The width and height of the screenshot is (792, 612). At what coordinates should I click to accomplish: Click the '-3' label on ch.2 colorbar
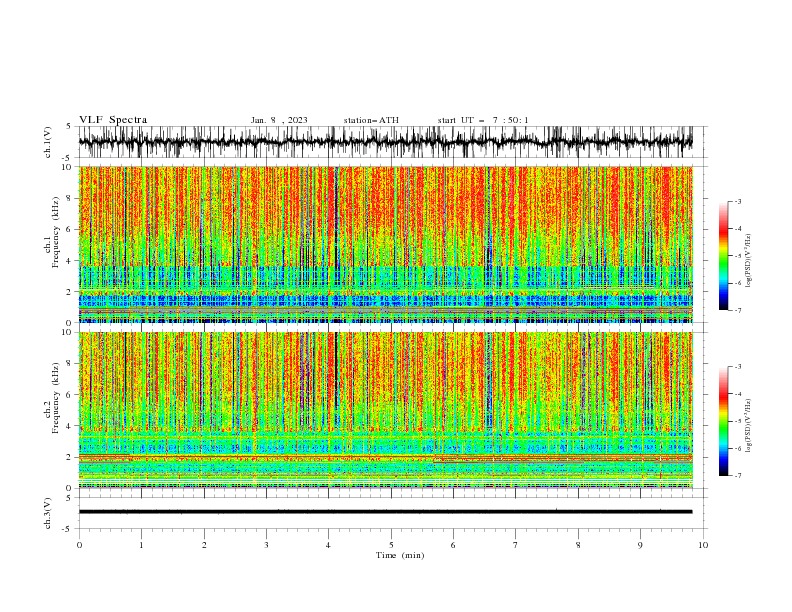click(738, 367)
